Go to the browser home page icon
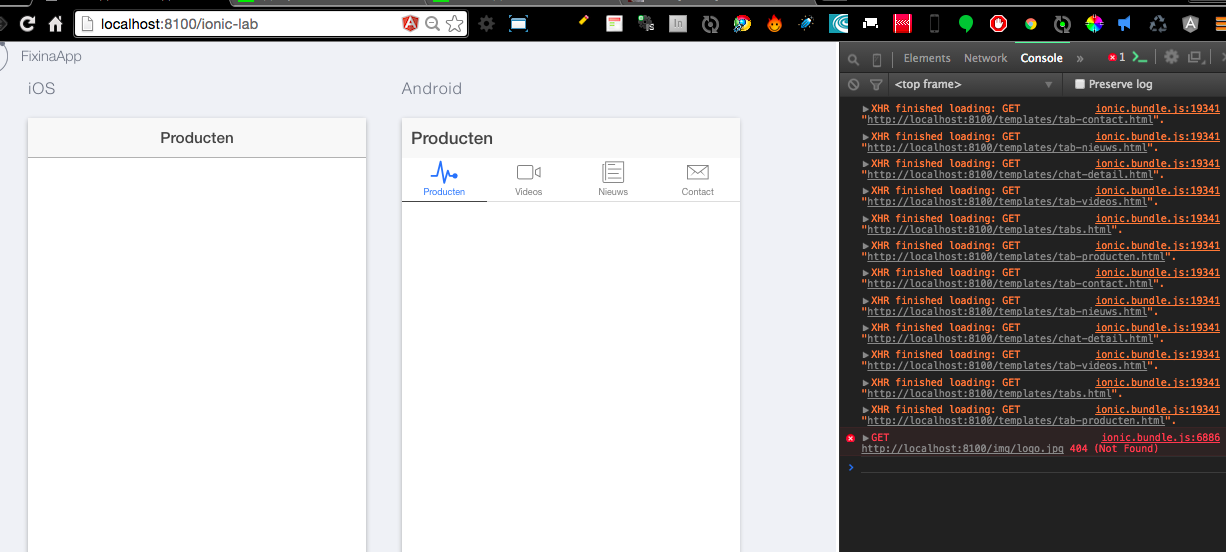 click(56, 23)
